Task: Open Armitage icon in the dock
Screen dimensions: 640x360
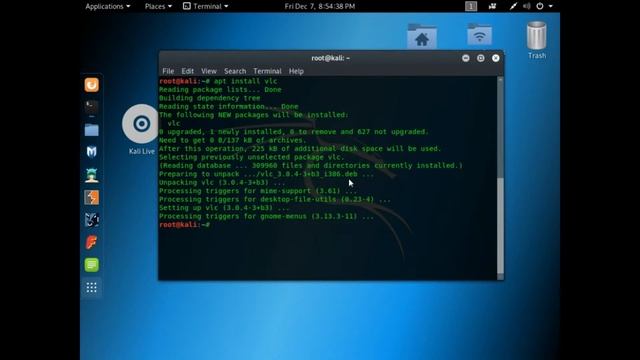Action: (91, 175)
